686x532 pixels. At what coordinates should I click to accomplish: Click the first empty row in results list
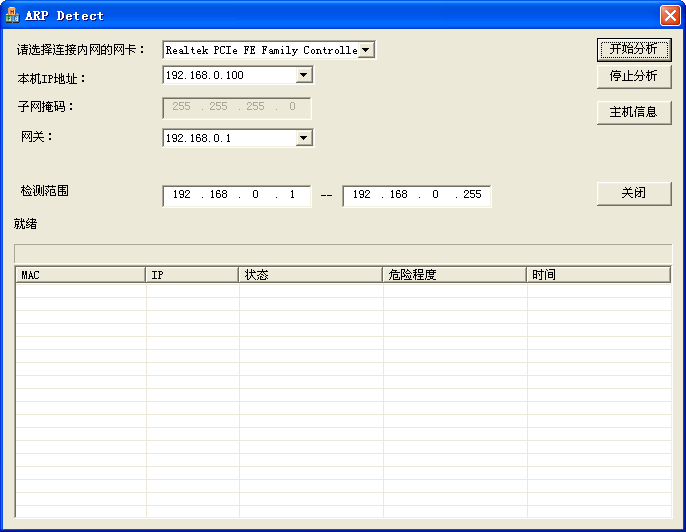(x=342, y=291)
